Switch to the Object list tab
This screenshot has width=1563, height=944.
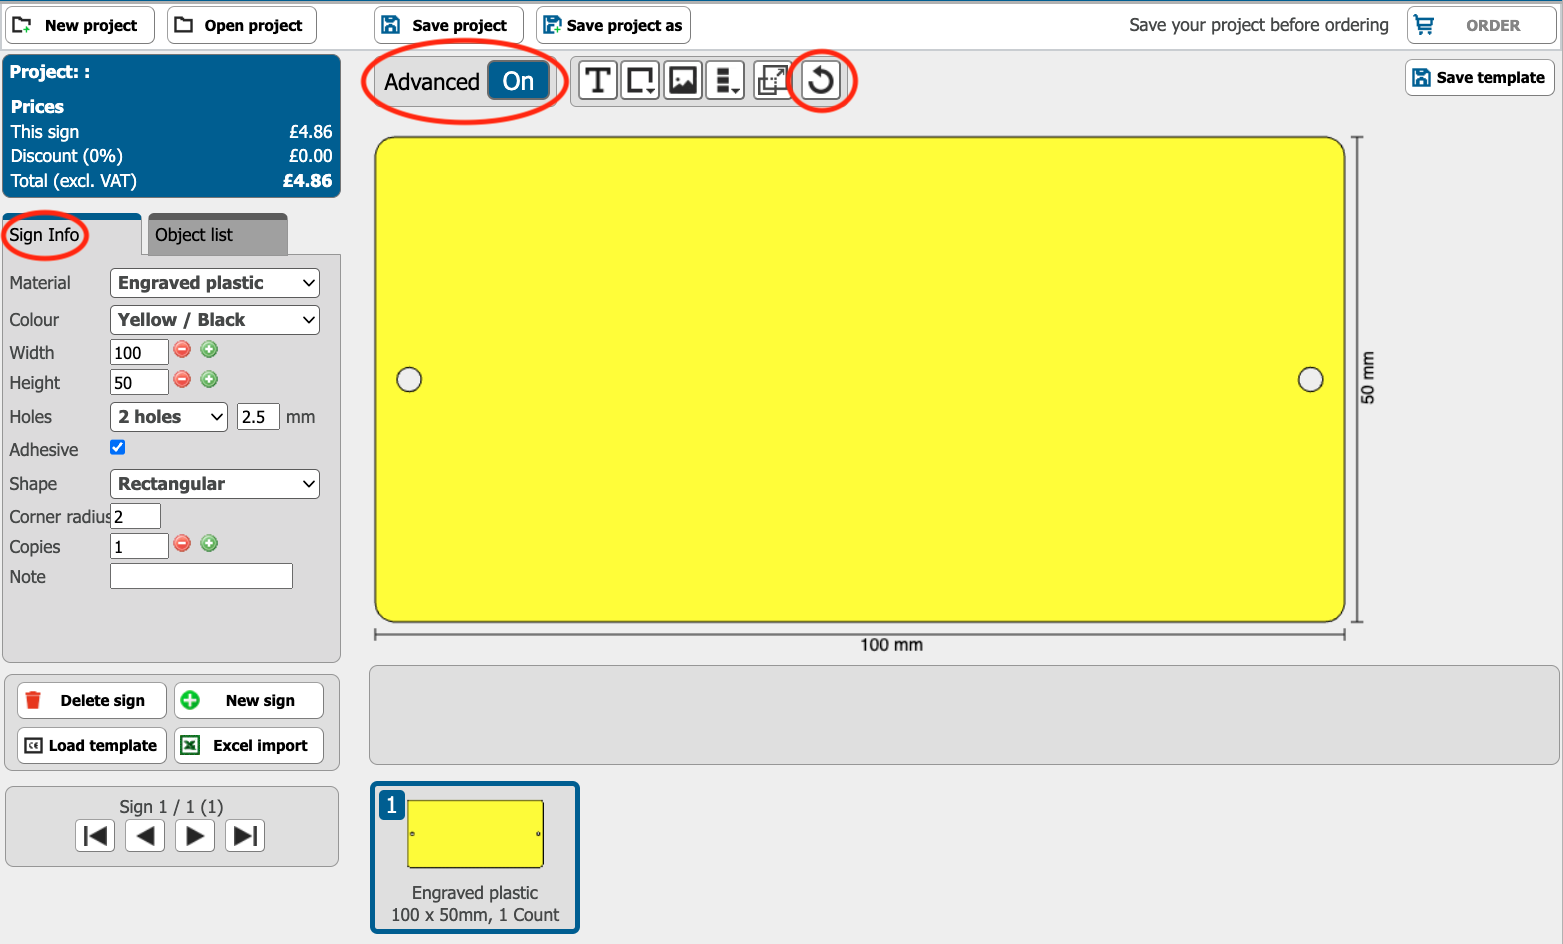pos(217,235)
